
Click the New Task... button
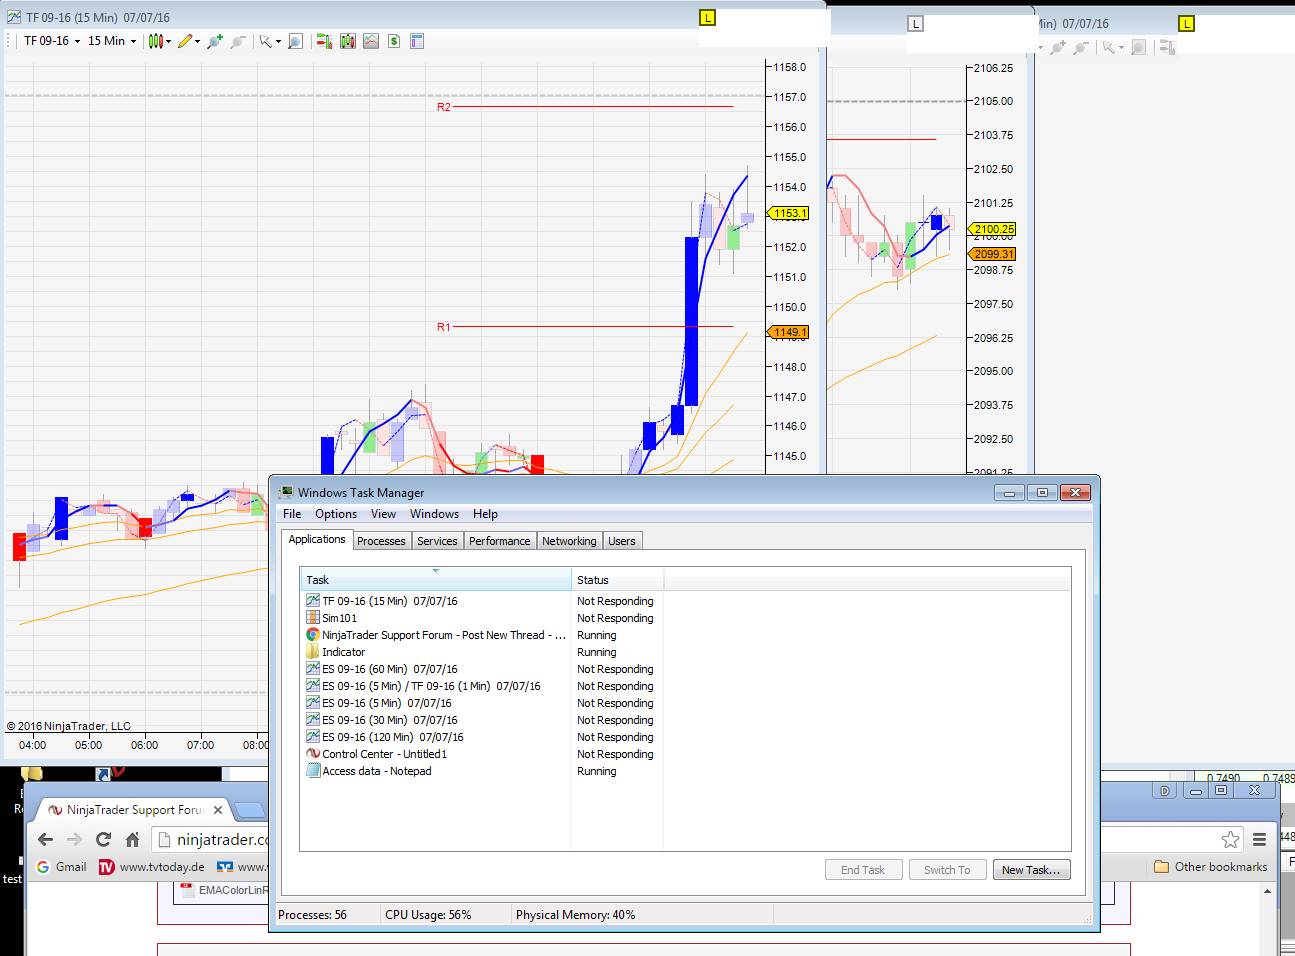click(1031, 870)
